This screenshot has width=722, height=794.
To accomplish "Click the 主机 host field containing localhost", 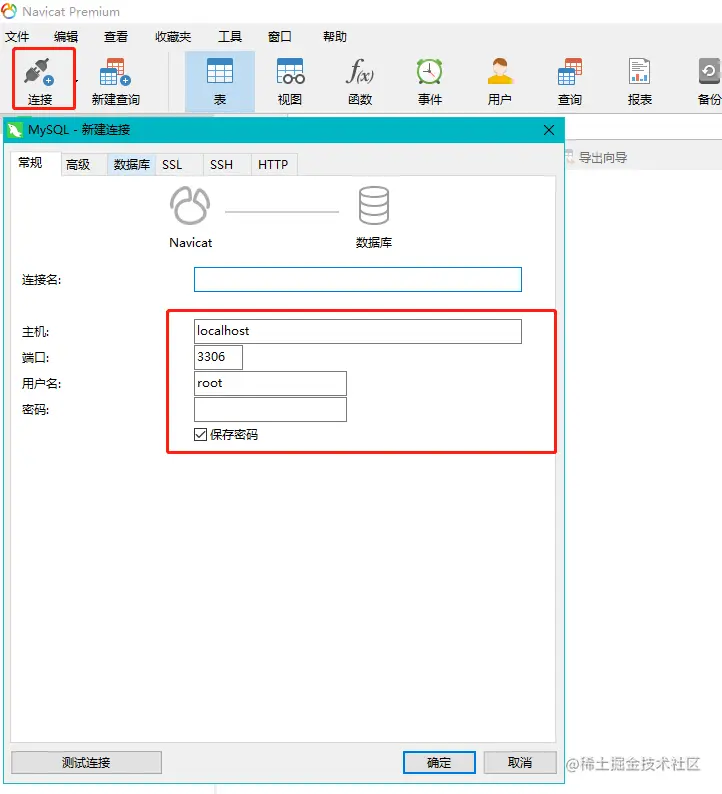I will (357, 331).
